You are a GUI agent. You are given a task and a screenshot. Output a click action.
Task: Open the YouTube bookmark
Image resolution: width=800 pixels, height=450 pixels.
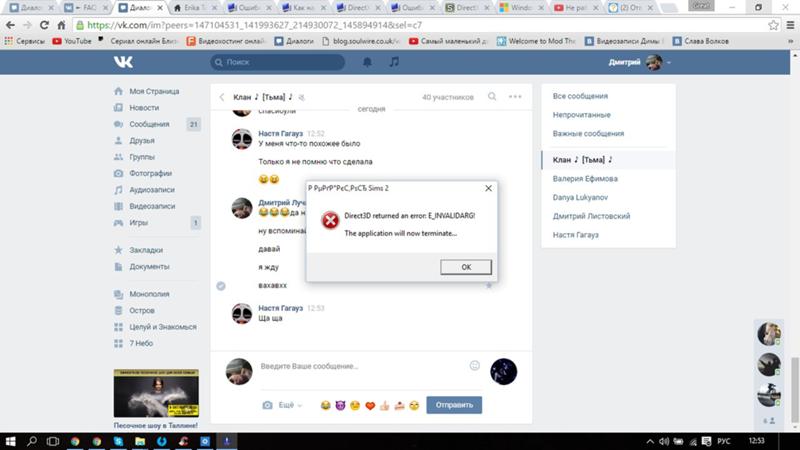[72, 41]
